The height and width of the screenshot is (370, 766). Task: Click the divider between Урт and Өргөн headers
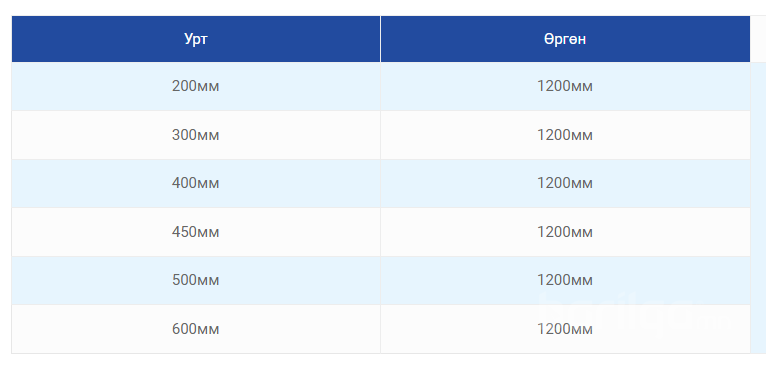(x=381, y=39)
